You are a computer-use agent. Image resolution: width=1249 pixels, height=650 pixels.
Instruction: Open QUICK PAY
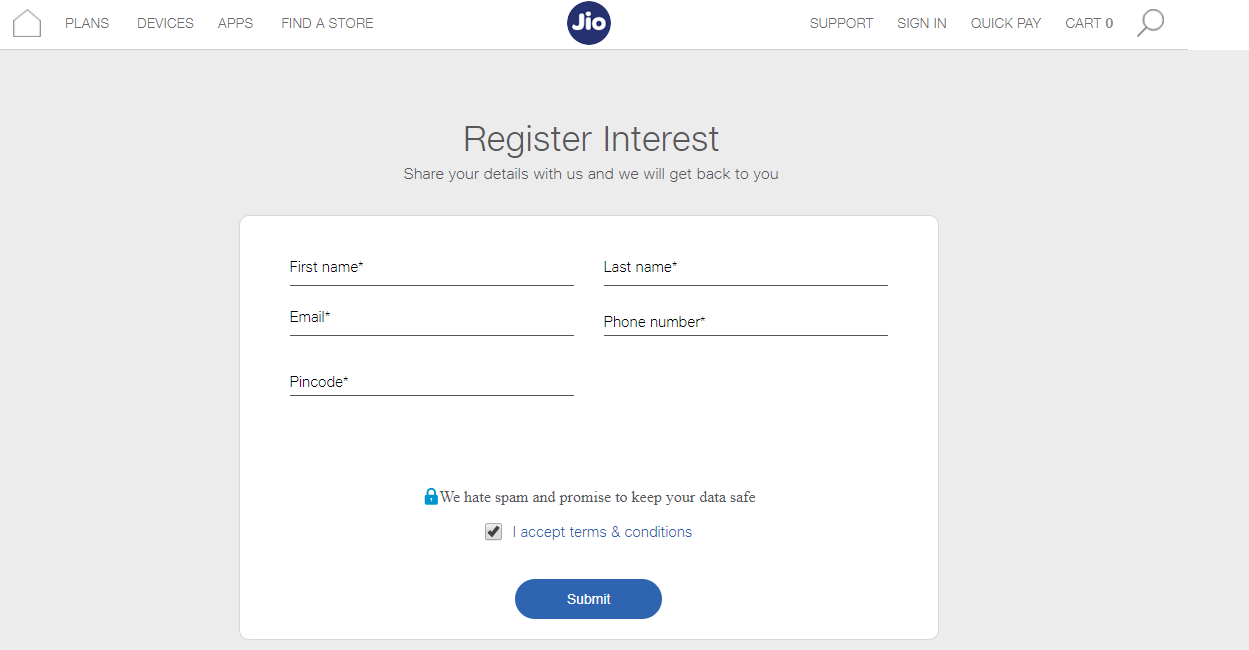(x=1005, y=23)
